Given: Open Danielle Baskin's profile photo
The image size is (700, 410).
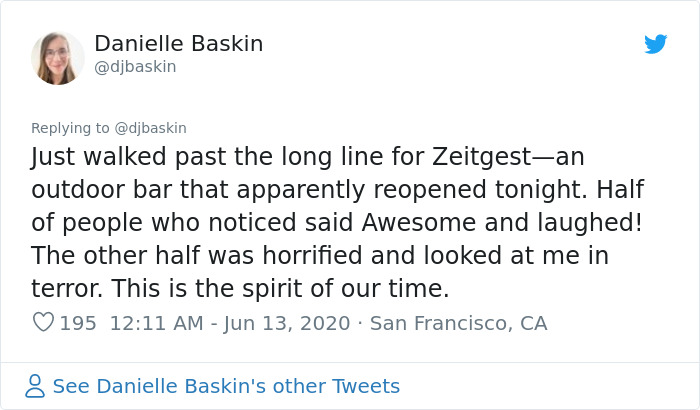Looking at the screenshot, I should 57,57.
